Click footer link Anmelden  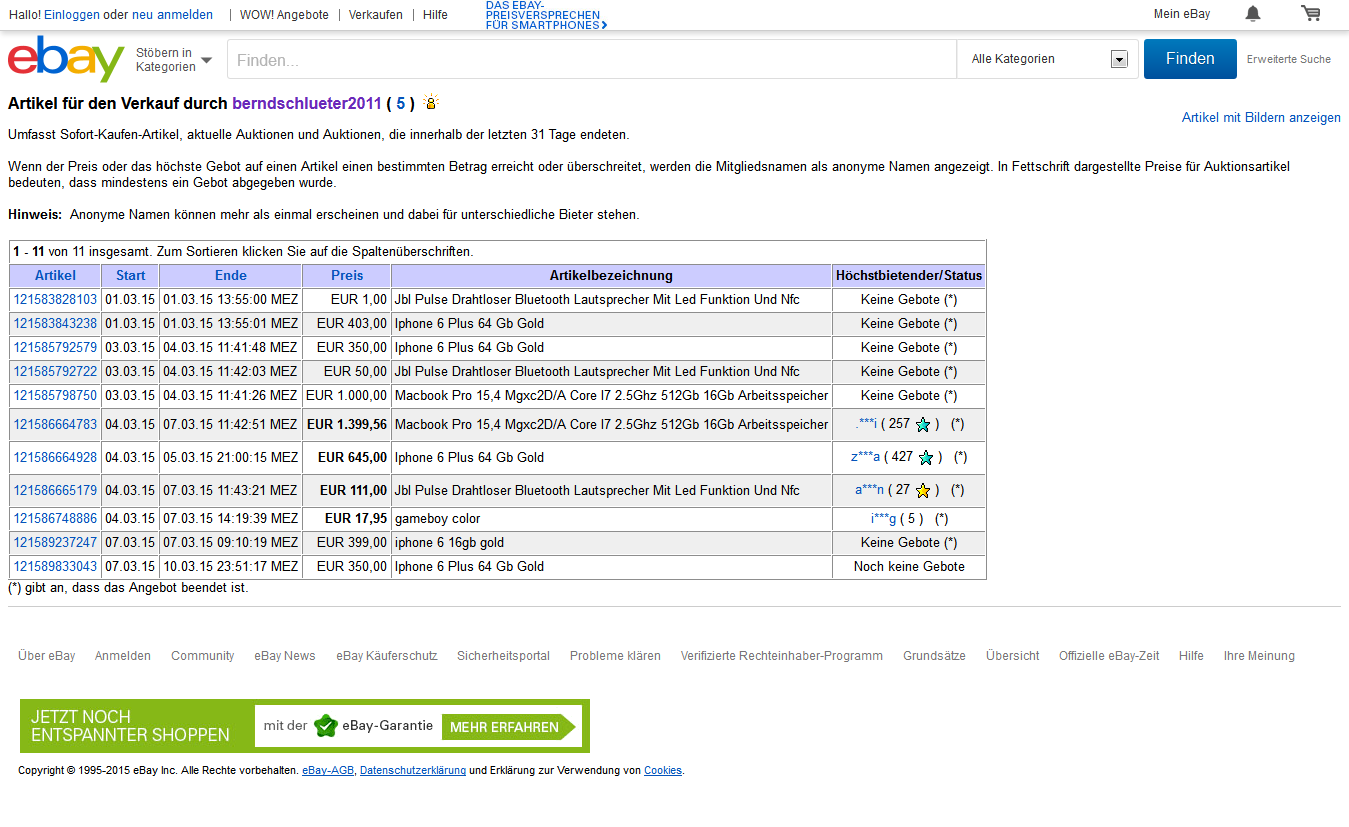[x=122, y=656]
